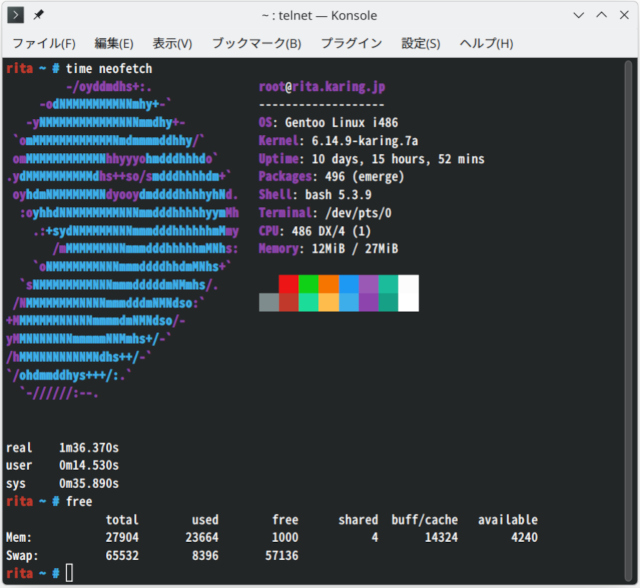Click the 'buff/cache' column header
Image resolution: width=640 pixels, height=588 pixels.
pos(424,519)
